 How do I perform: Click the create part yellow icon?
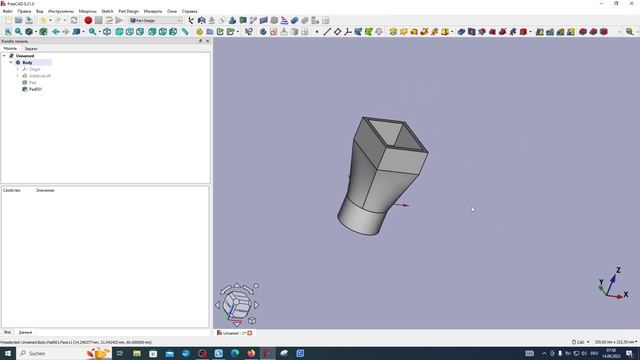[x=199, y=31]
